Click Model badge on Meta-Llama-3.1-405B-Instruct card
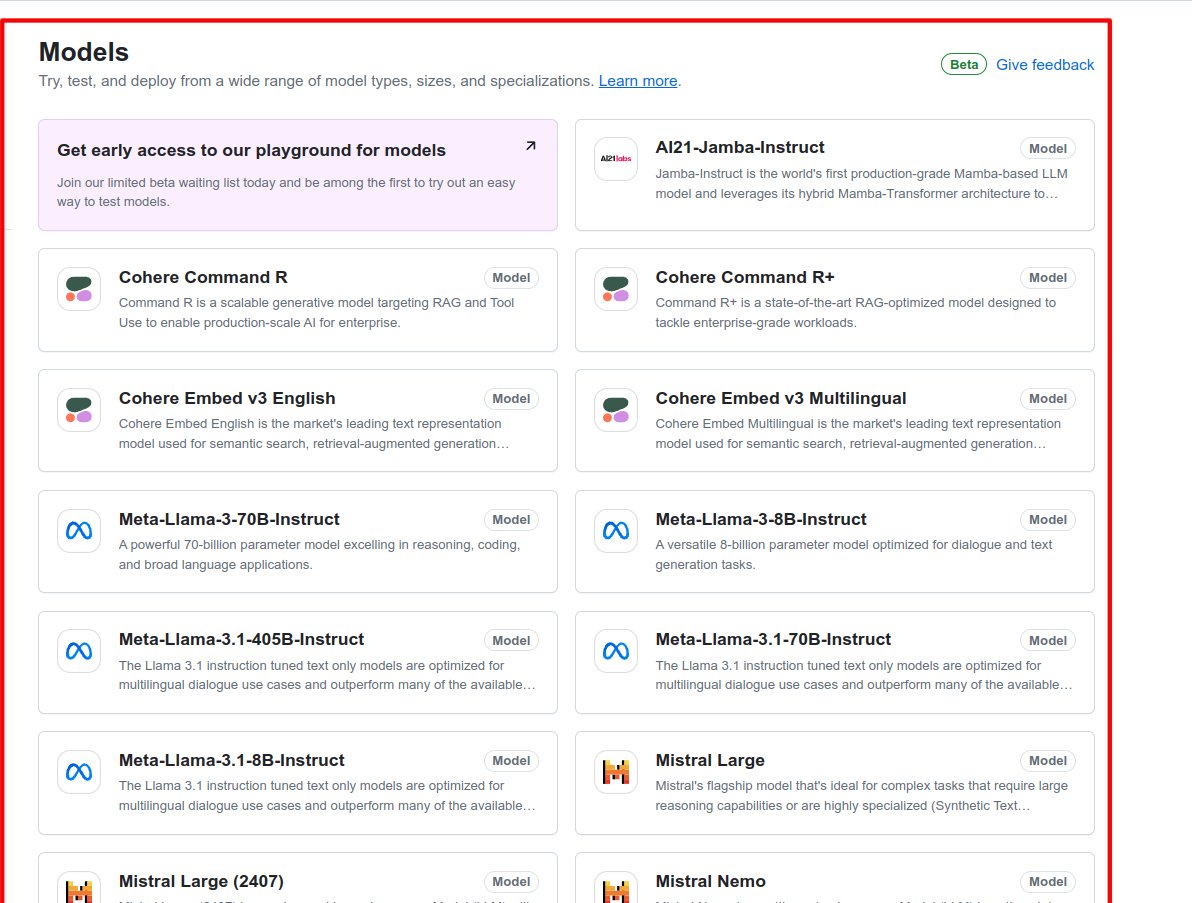 [x=511, y=641]
